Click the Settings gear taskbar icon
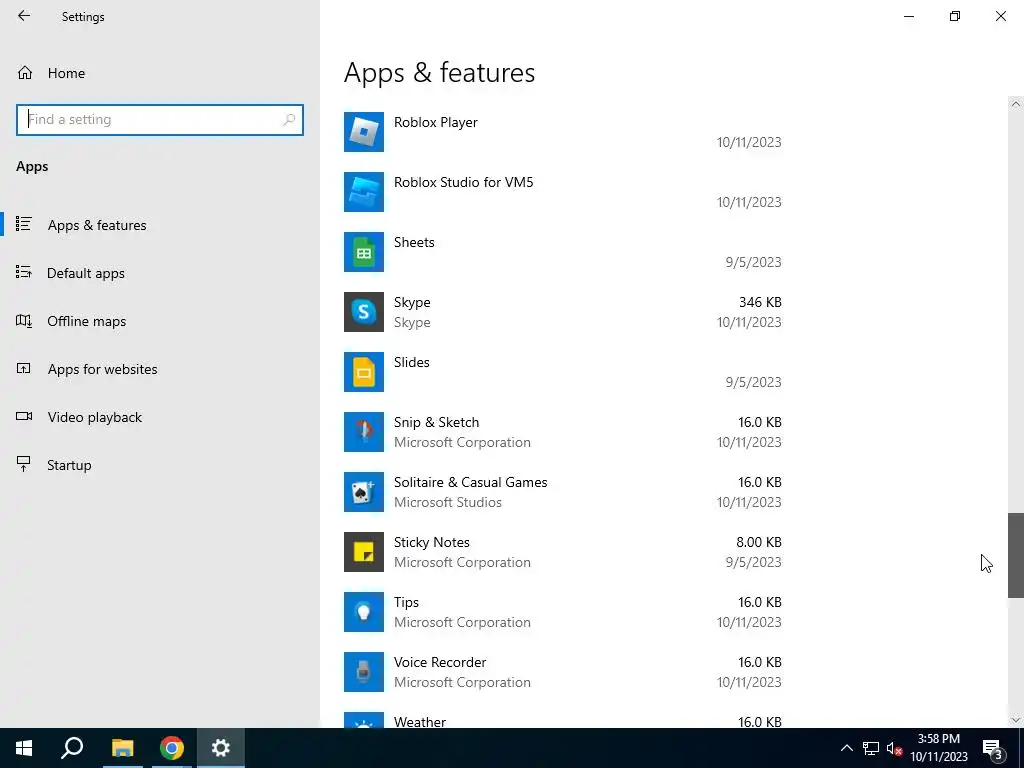Screen dimensions: 1024x768 click(x=221, y=748)
